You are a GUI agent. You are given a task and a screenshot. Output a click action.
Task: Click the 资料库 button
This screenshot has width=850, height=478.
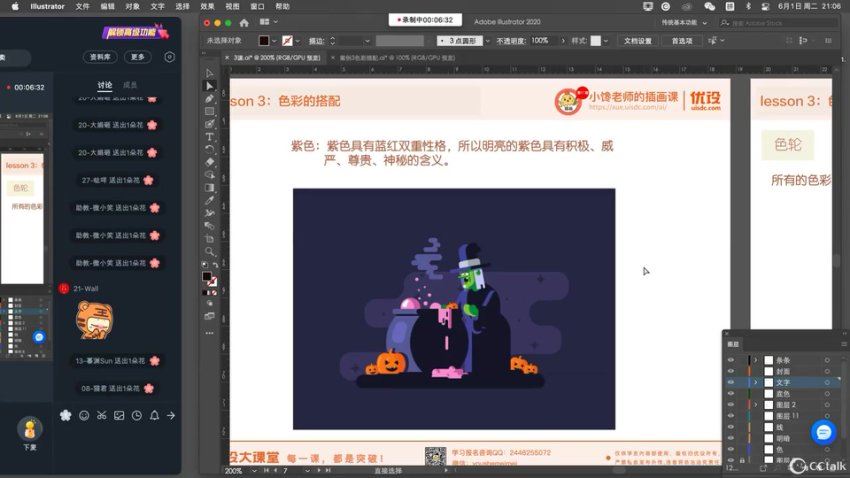pos(100,57)
